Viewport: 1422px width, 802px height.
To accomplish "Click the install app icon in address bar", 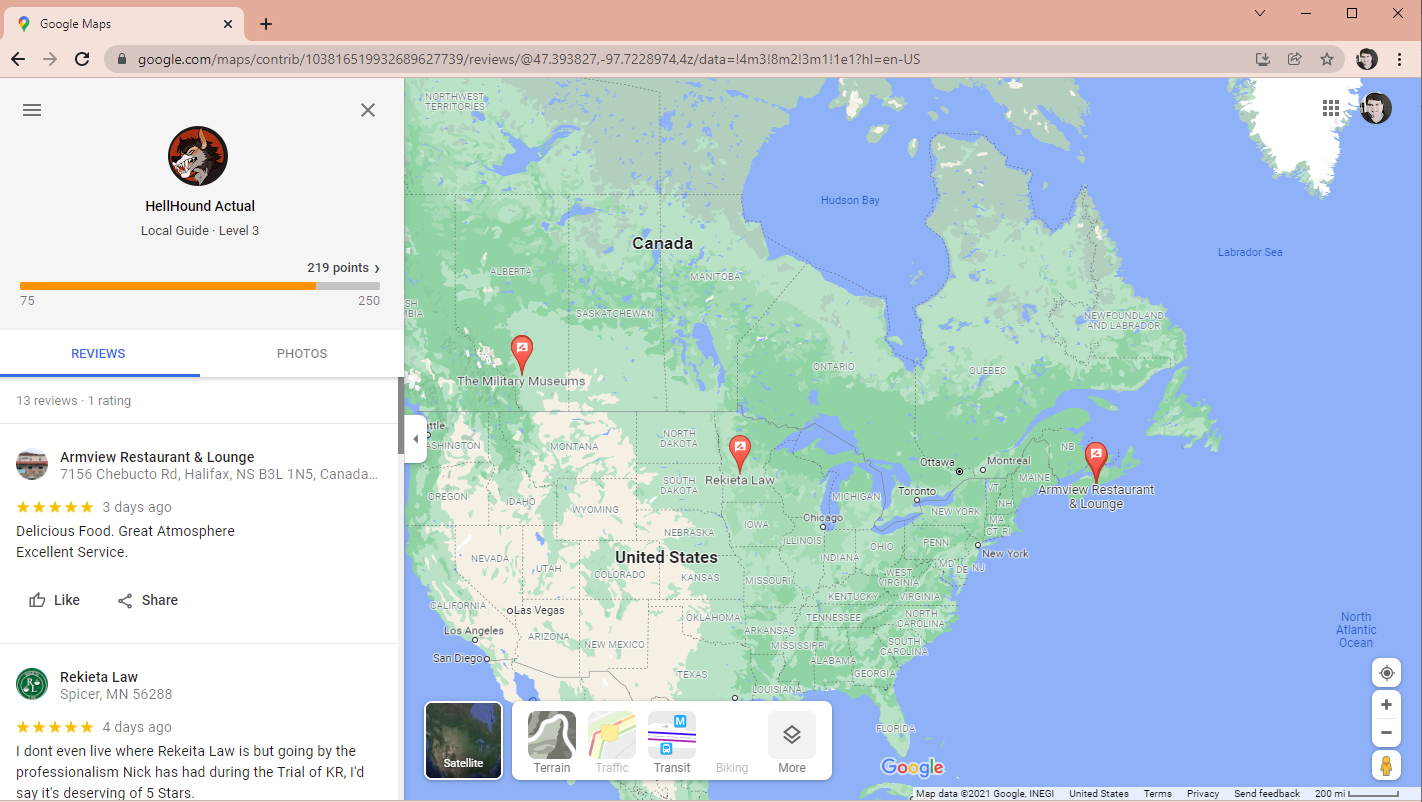I will point(1263,59).
